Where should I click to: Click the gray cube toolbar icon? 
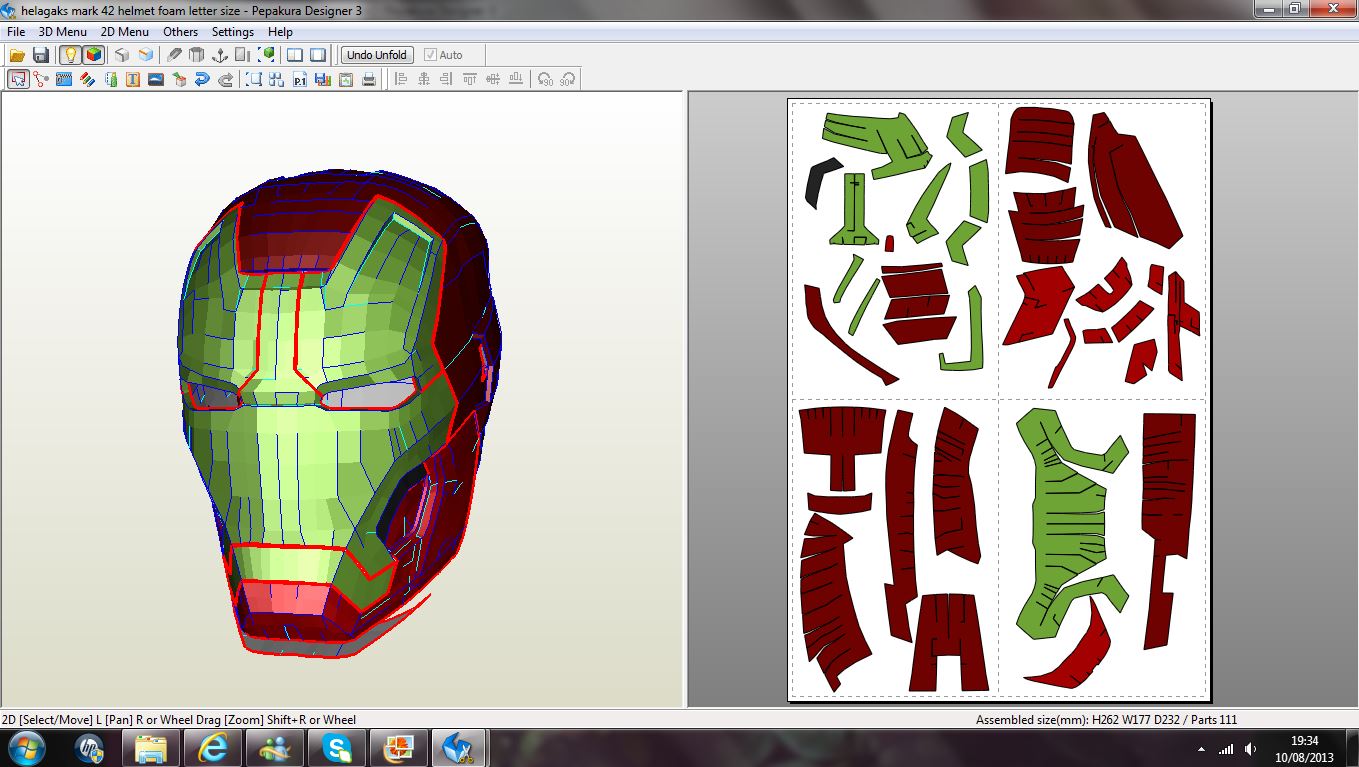coord(122,55)
